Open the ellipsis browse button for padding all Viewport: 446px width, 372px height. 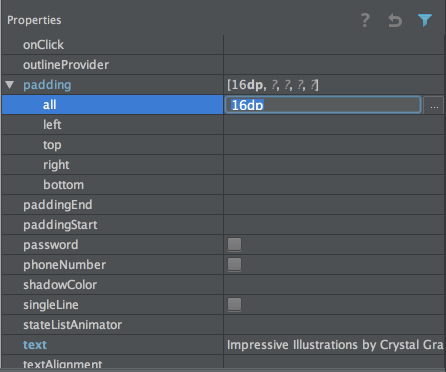(434, 105)
